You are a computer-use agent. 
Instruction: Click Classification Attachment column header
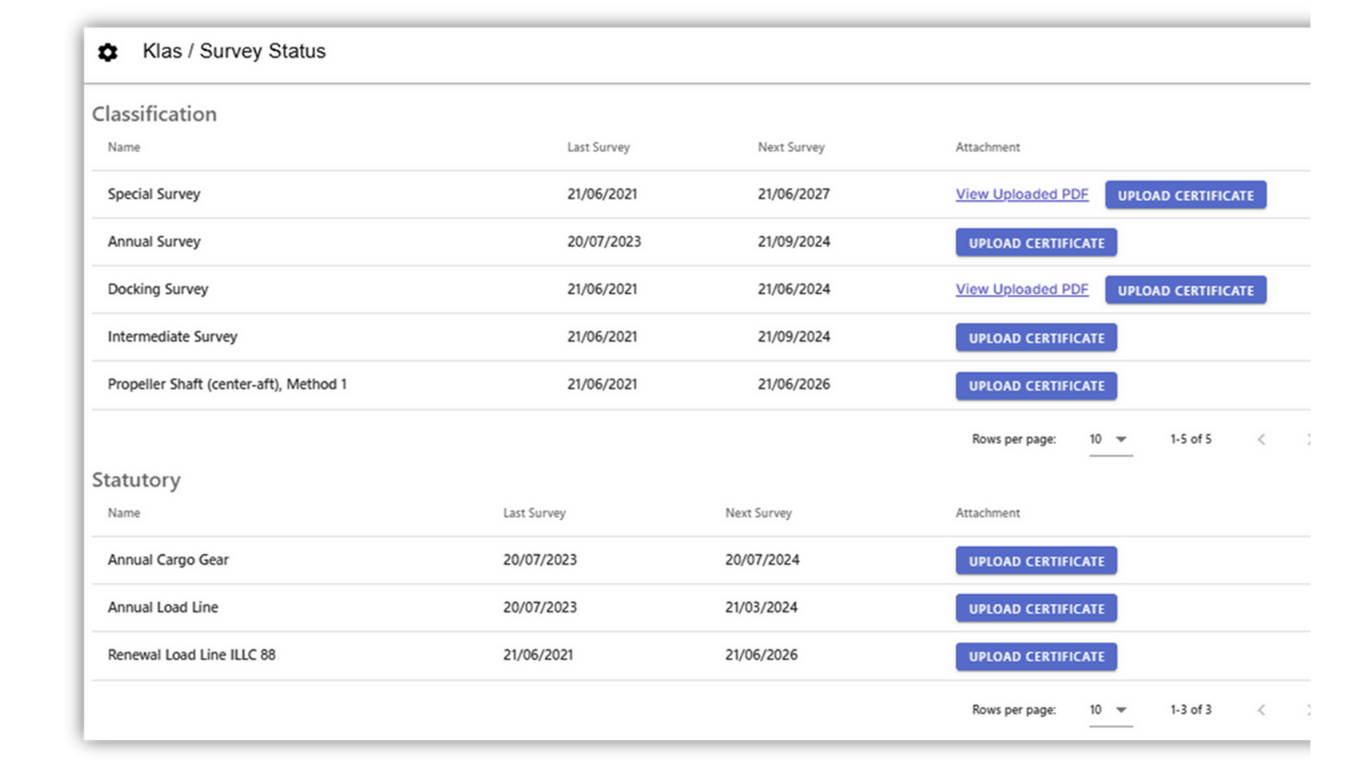[x=988, y=147]
